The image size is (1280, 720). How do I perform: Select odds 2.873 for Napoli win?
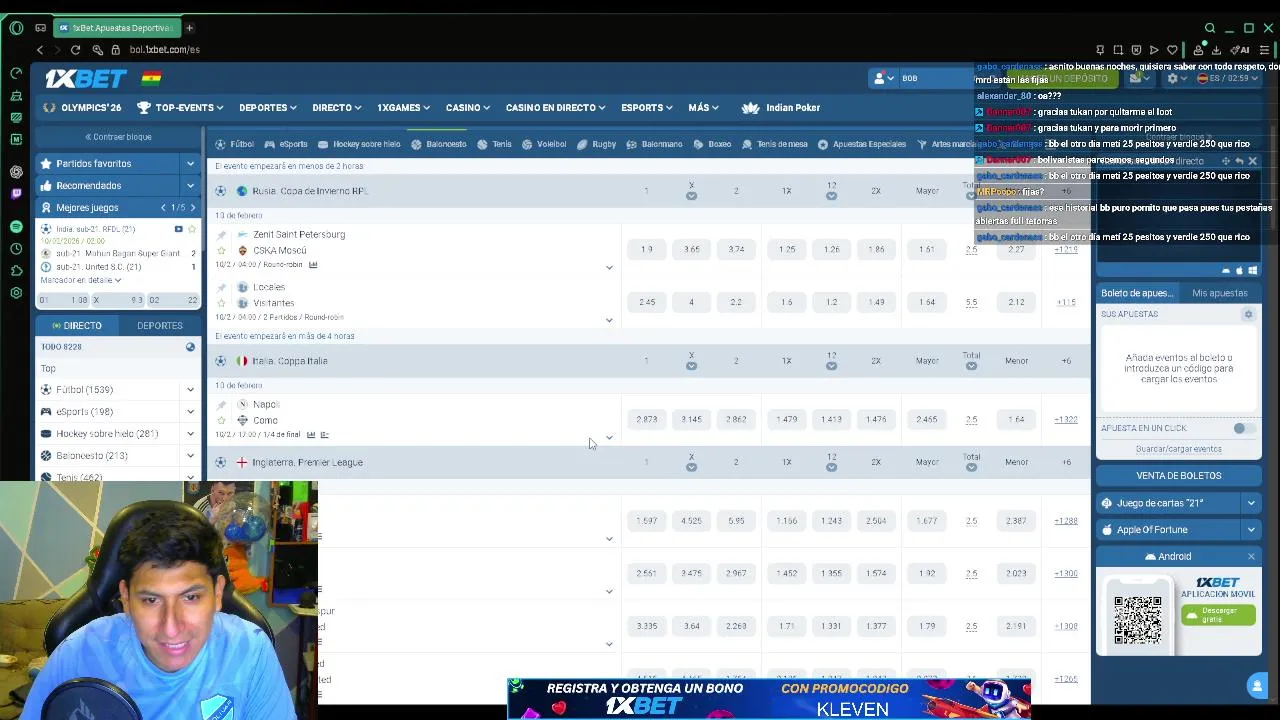pyautogui.click(x=647, y=419)
